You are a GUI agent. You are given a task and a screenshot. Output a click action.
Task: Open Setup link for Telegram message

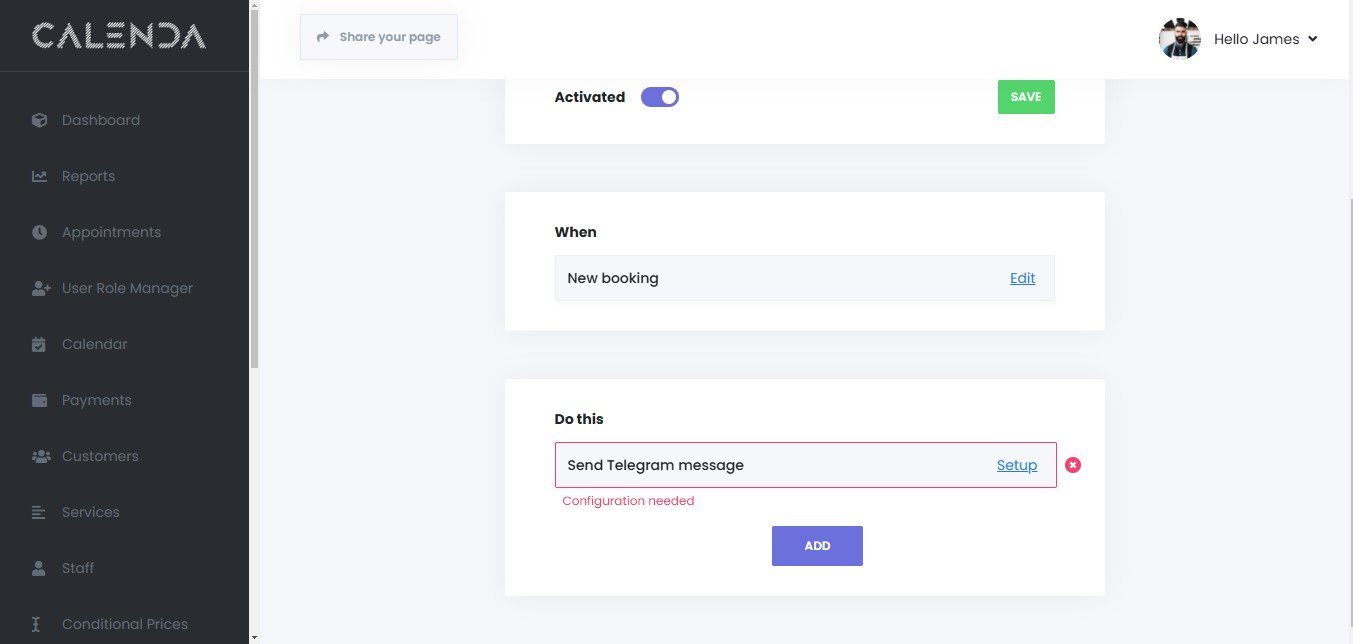pyautogui.click(x=1017, y=465)
